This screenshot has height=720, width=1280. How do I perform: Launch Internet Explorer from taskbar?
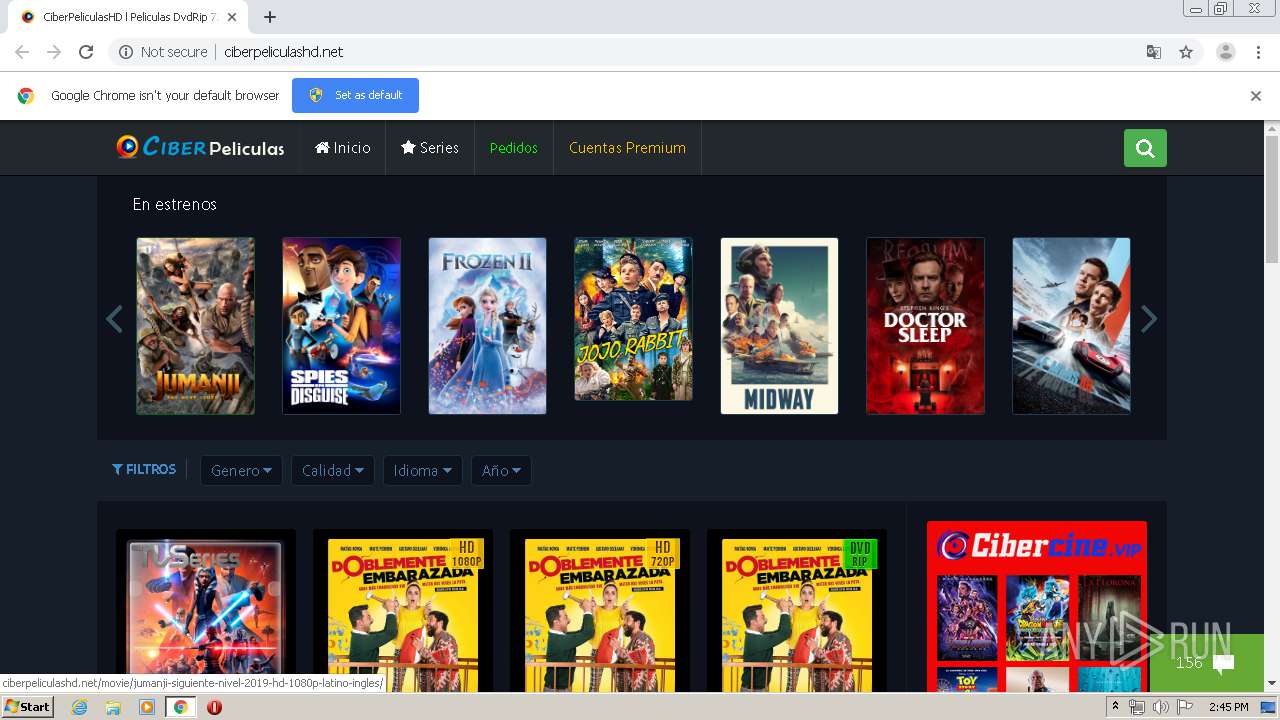[79, 707]
